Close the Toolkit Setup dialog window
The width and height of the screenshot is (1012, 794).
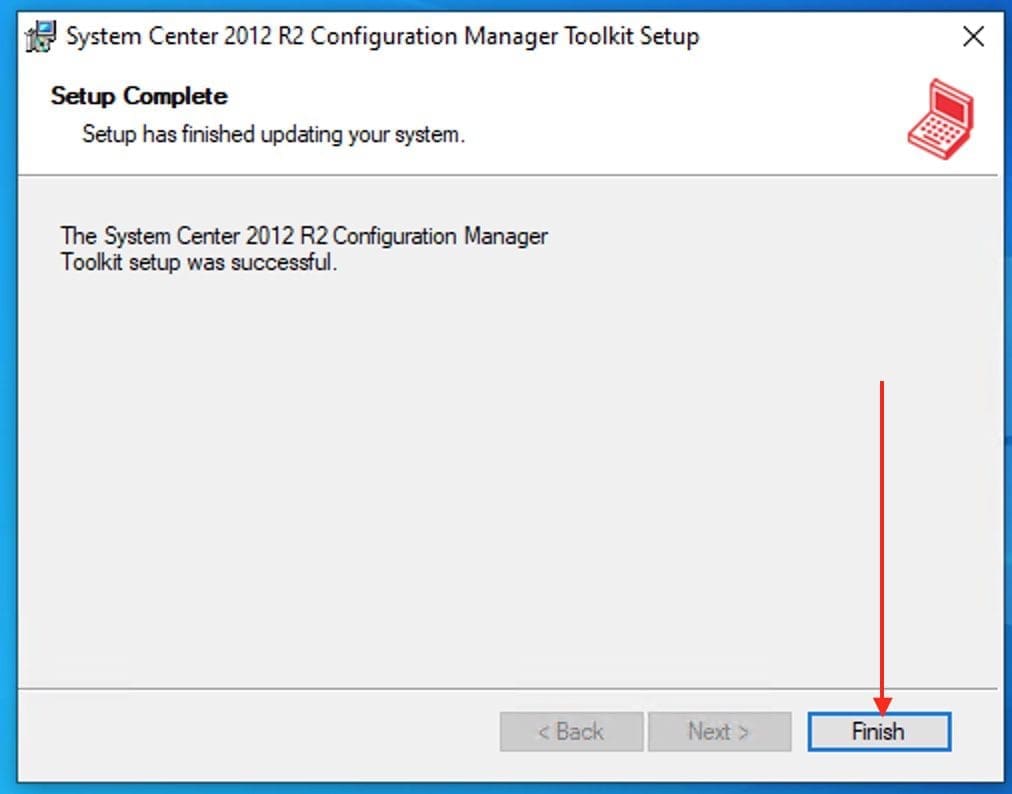point(973,37)
